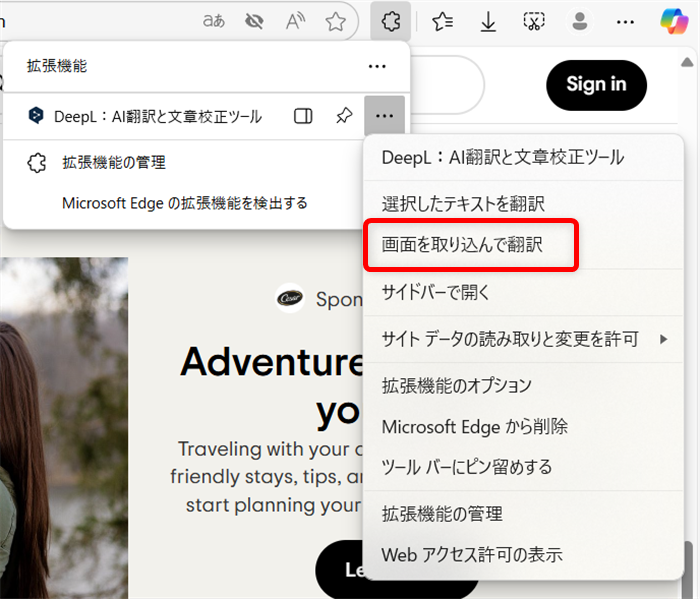Select Microsoft Edge から削除 option
This screenshot has width=700, height=599.
pyautogui.click(x=474, y=426)
